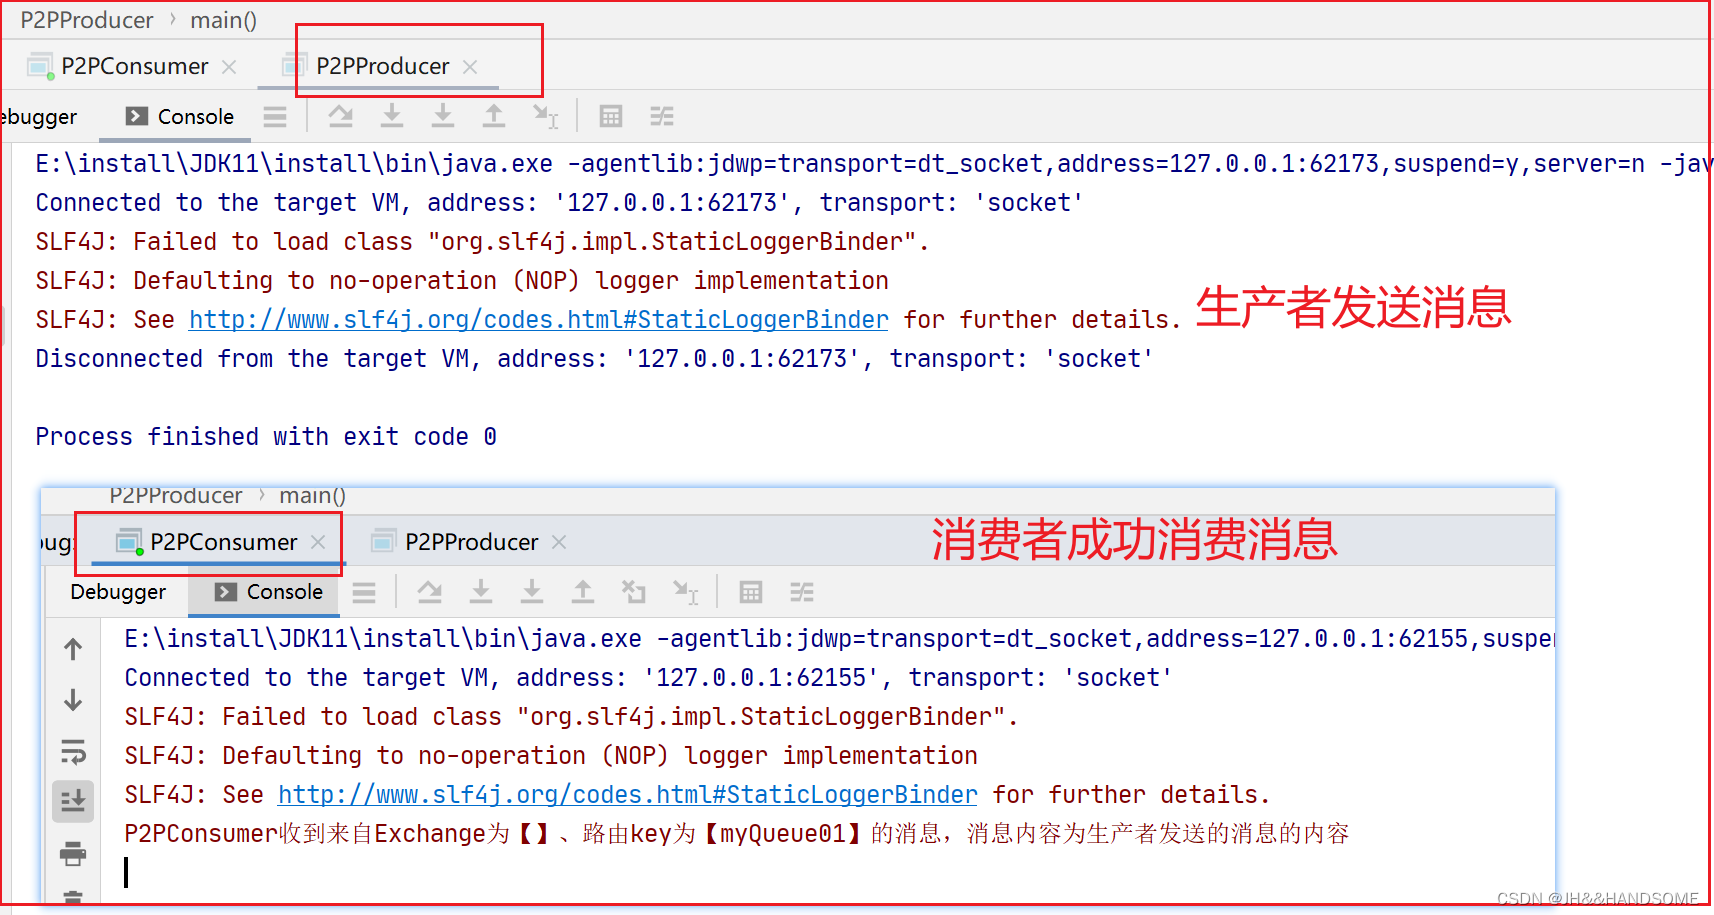Screen dimensions: 1714x915
Task: Click the down arrow in console gutter
Action: coord(73,700)
